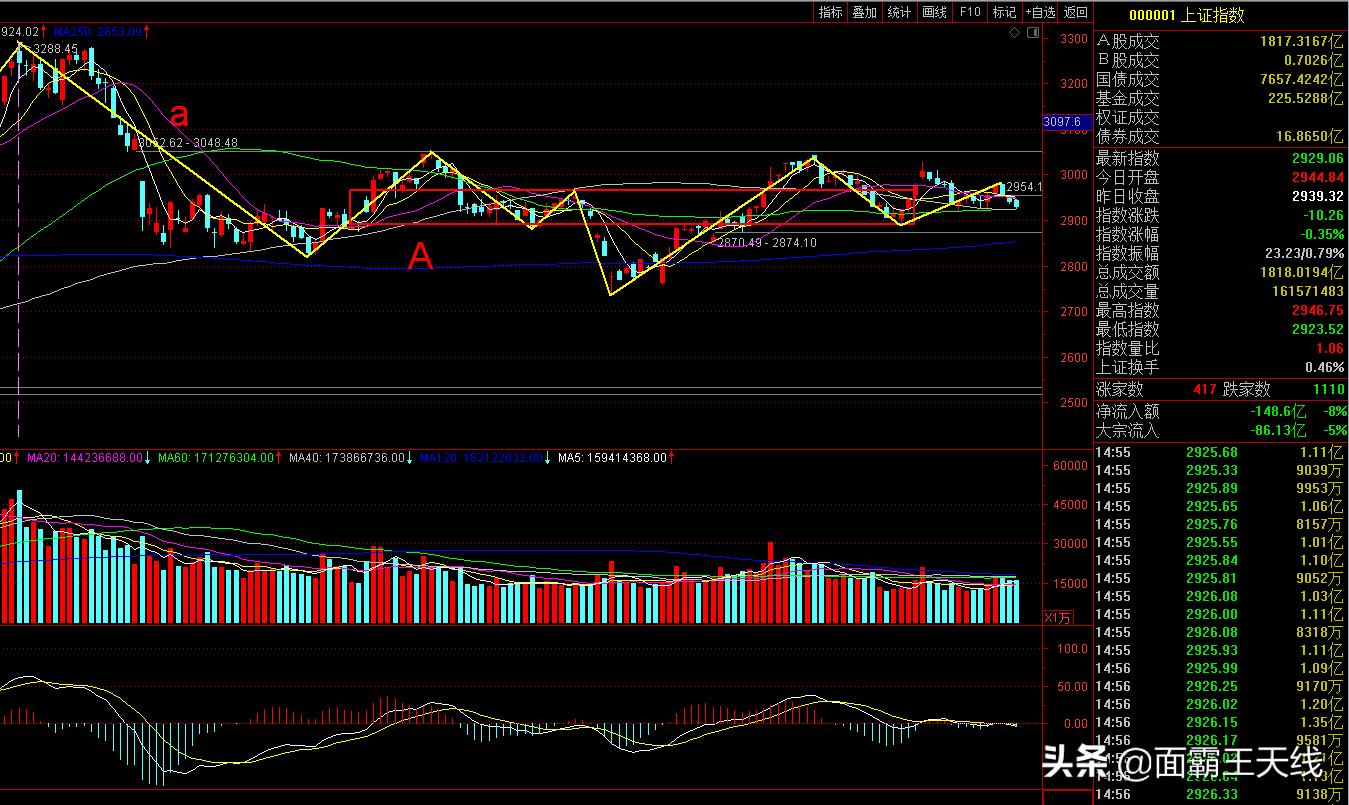Click the X1万 volume unit label

(1057, 616)
